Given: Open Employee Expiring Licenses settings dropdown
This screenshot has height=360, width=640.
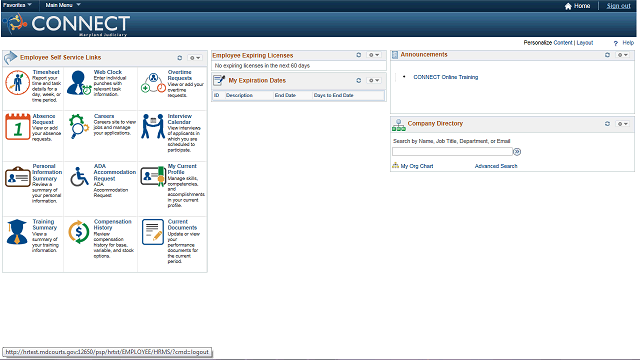Looking at the screenshot, I should (374, 55).
